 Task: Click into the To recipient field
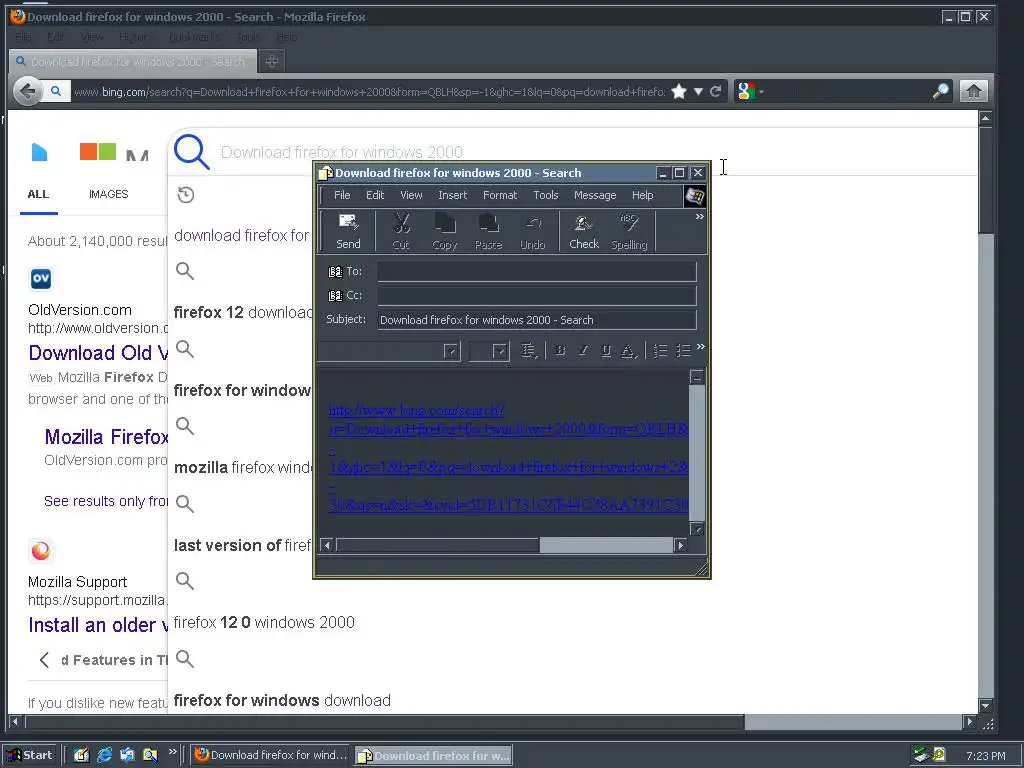[537, 272]
